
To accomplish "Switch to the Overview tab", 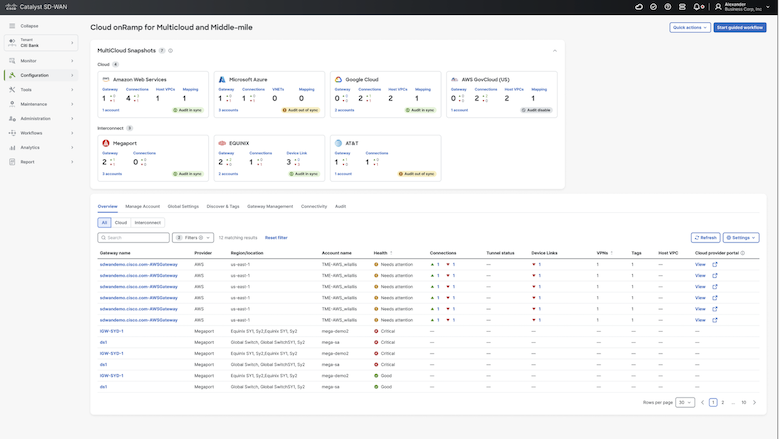I will click(x=107, y=206).
